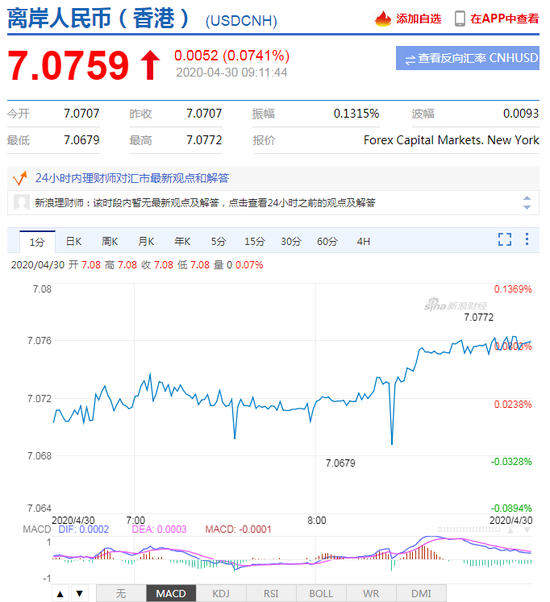Screen dimensions: 550x602
Task: Click the advisor trend arrow icon
Action: (x=20, y=178)
